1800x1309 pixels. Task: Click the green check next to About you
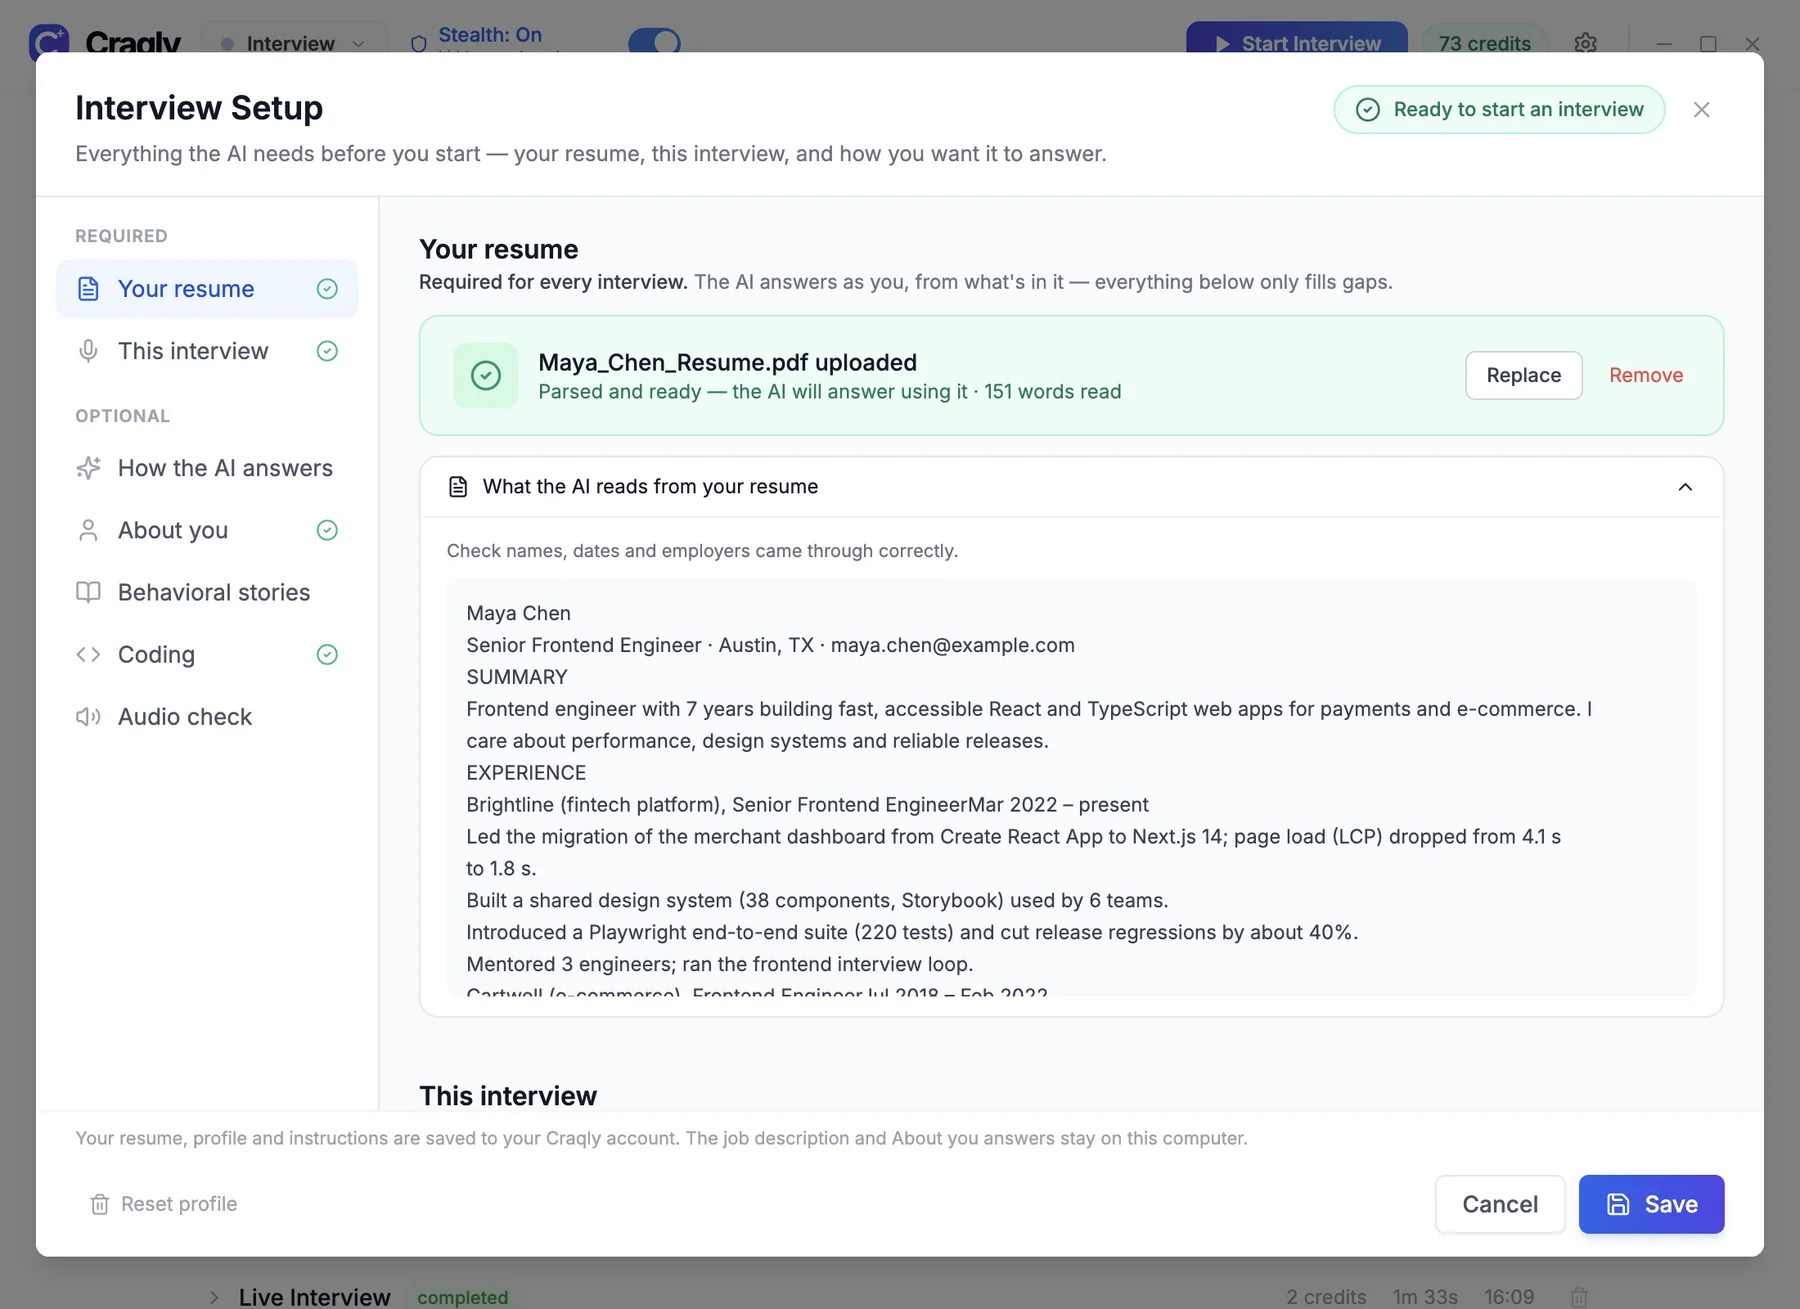tap(327, 530)
